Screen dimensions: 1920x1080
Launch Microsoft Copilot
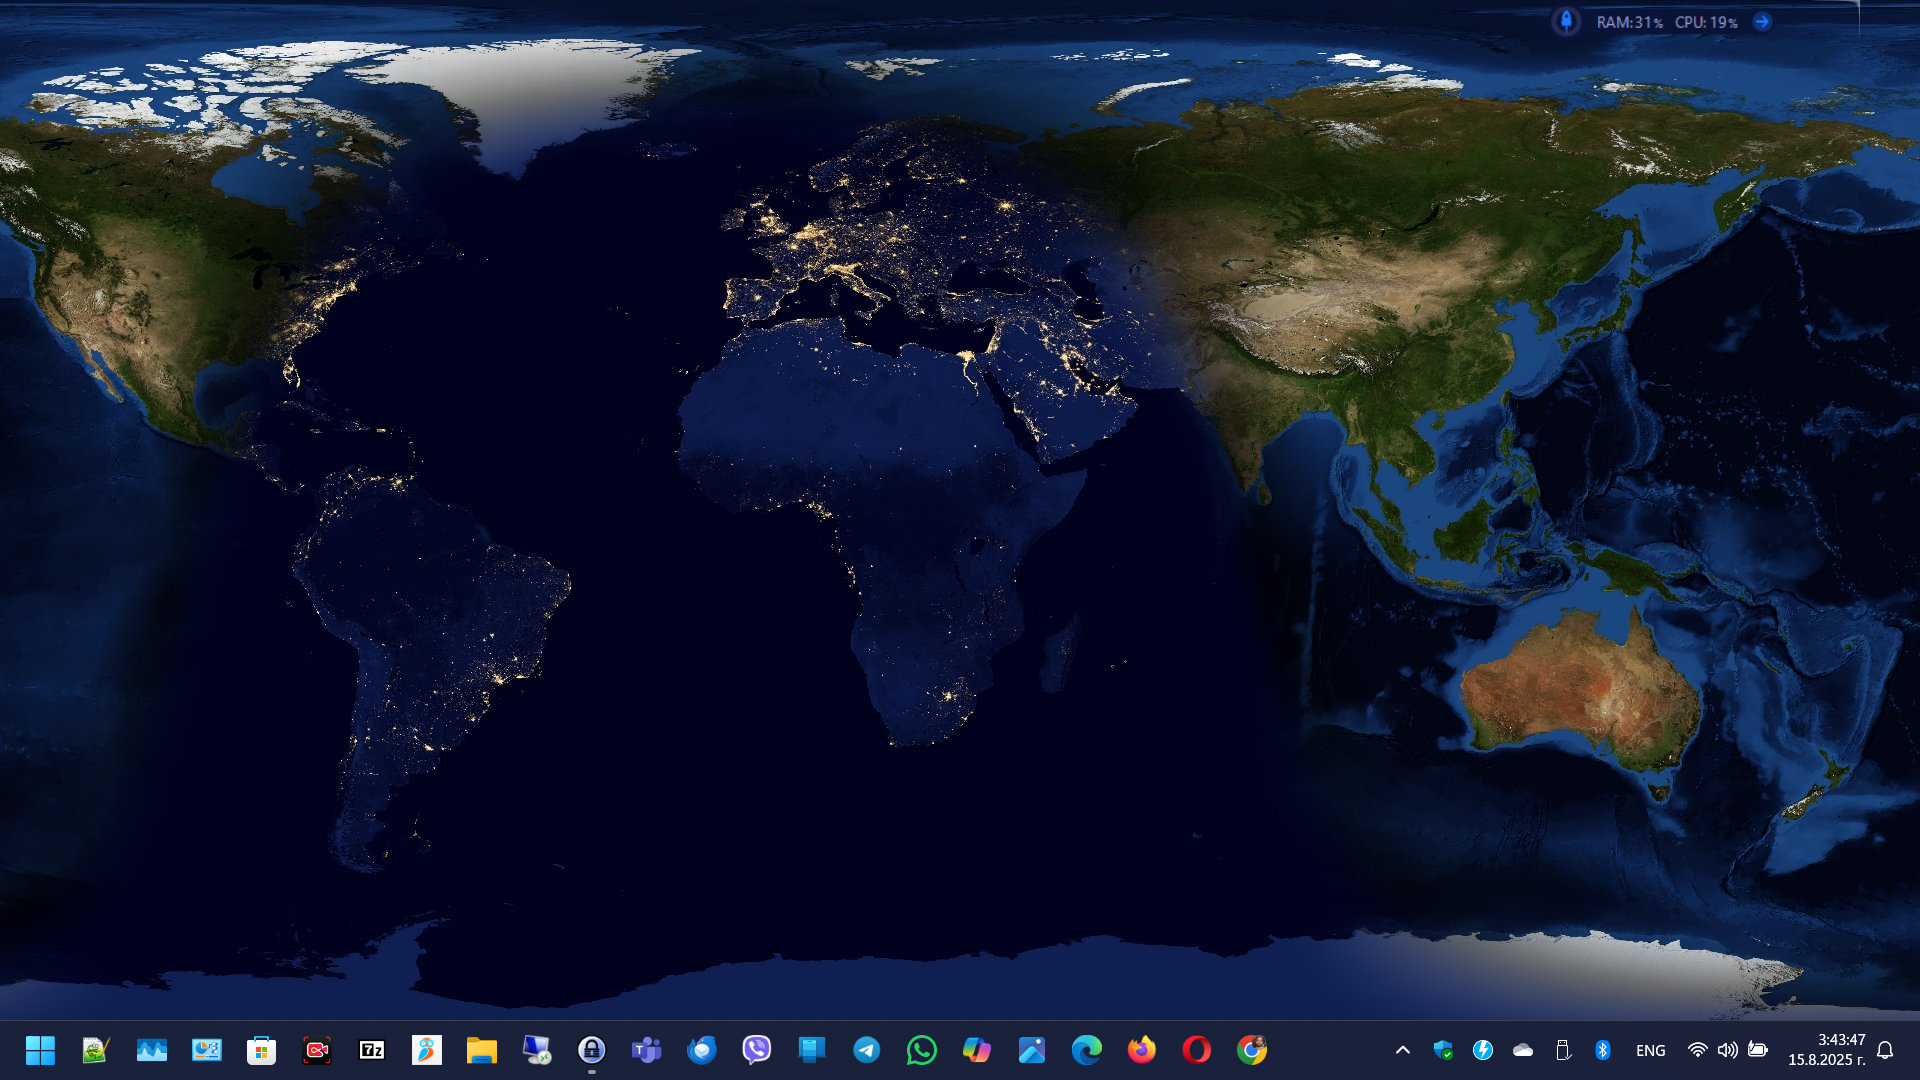pyautogui.click(x=976, y=1050)
